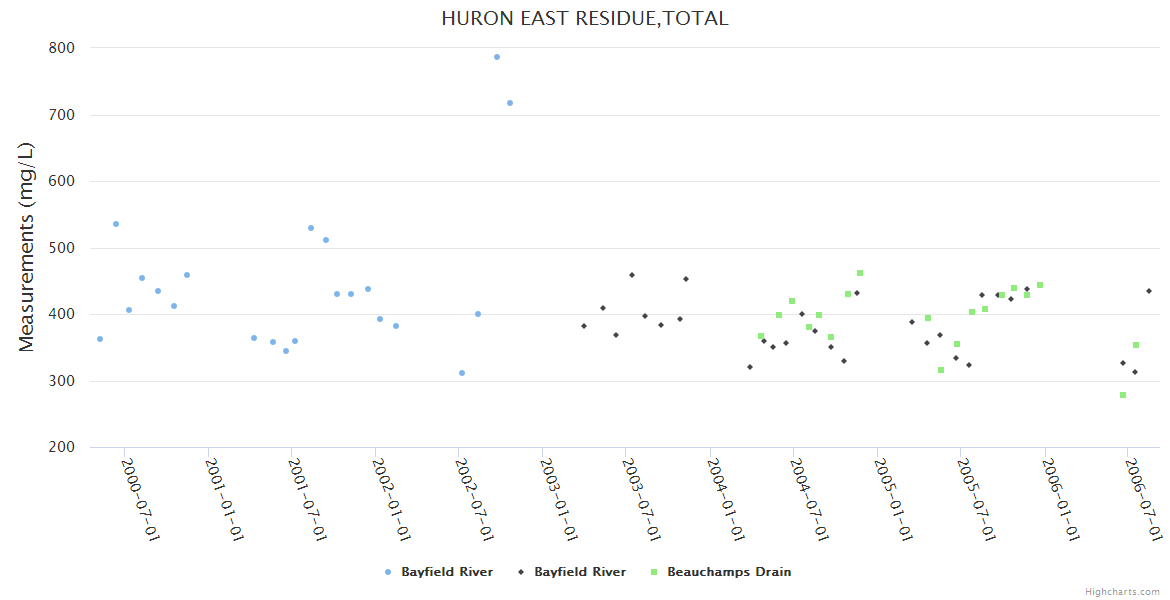
Task: Click the 2006-07-01 x-axis label
Action: [1143, 500]
